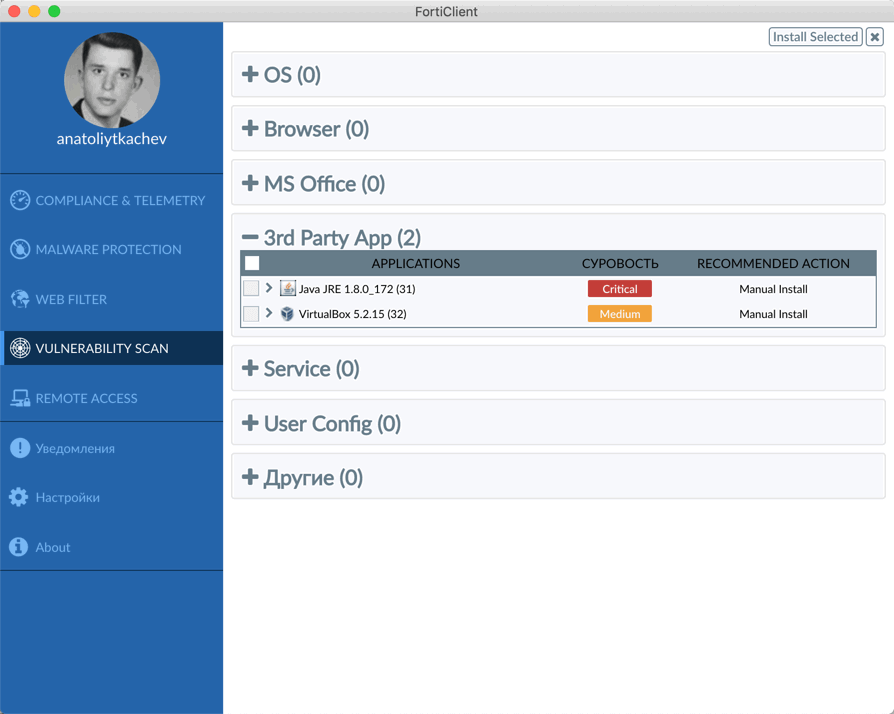Click the Install Selected button

click(815, 36)
